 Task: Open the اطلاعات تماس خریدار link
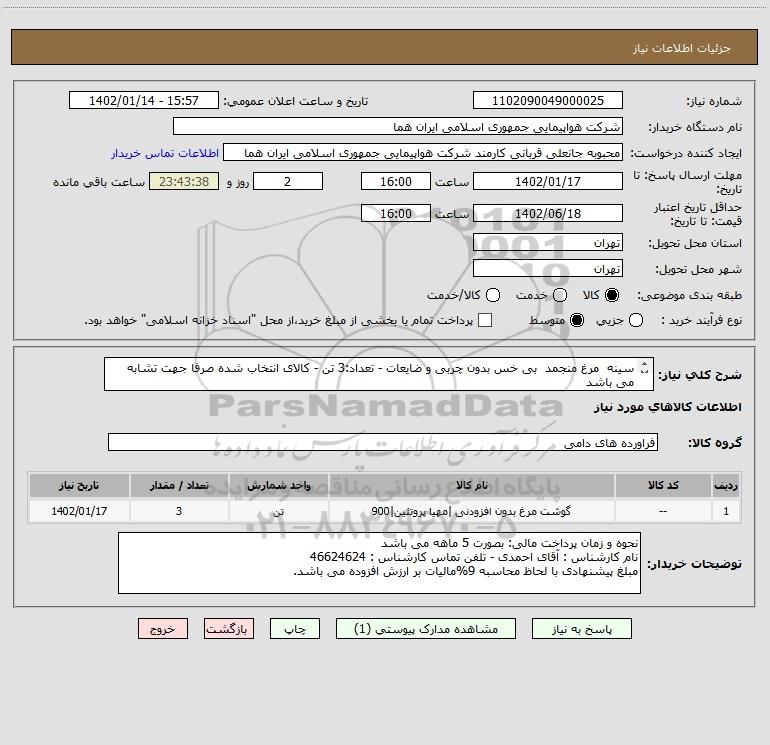tap(165, 153)
